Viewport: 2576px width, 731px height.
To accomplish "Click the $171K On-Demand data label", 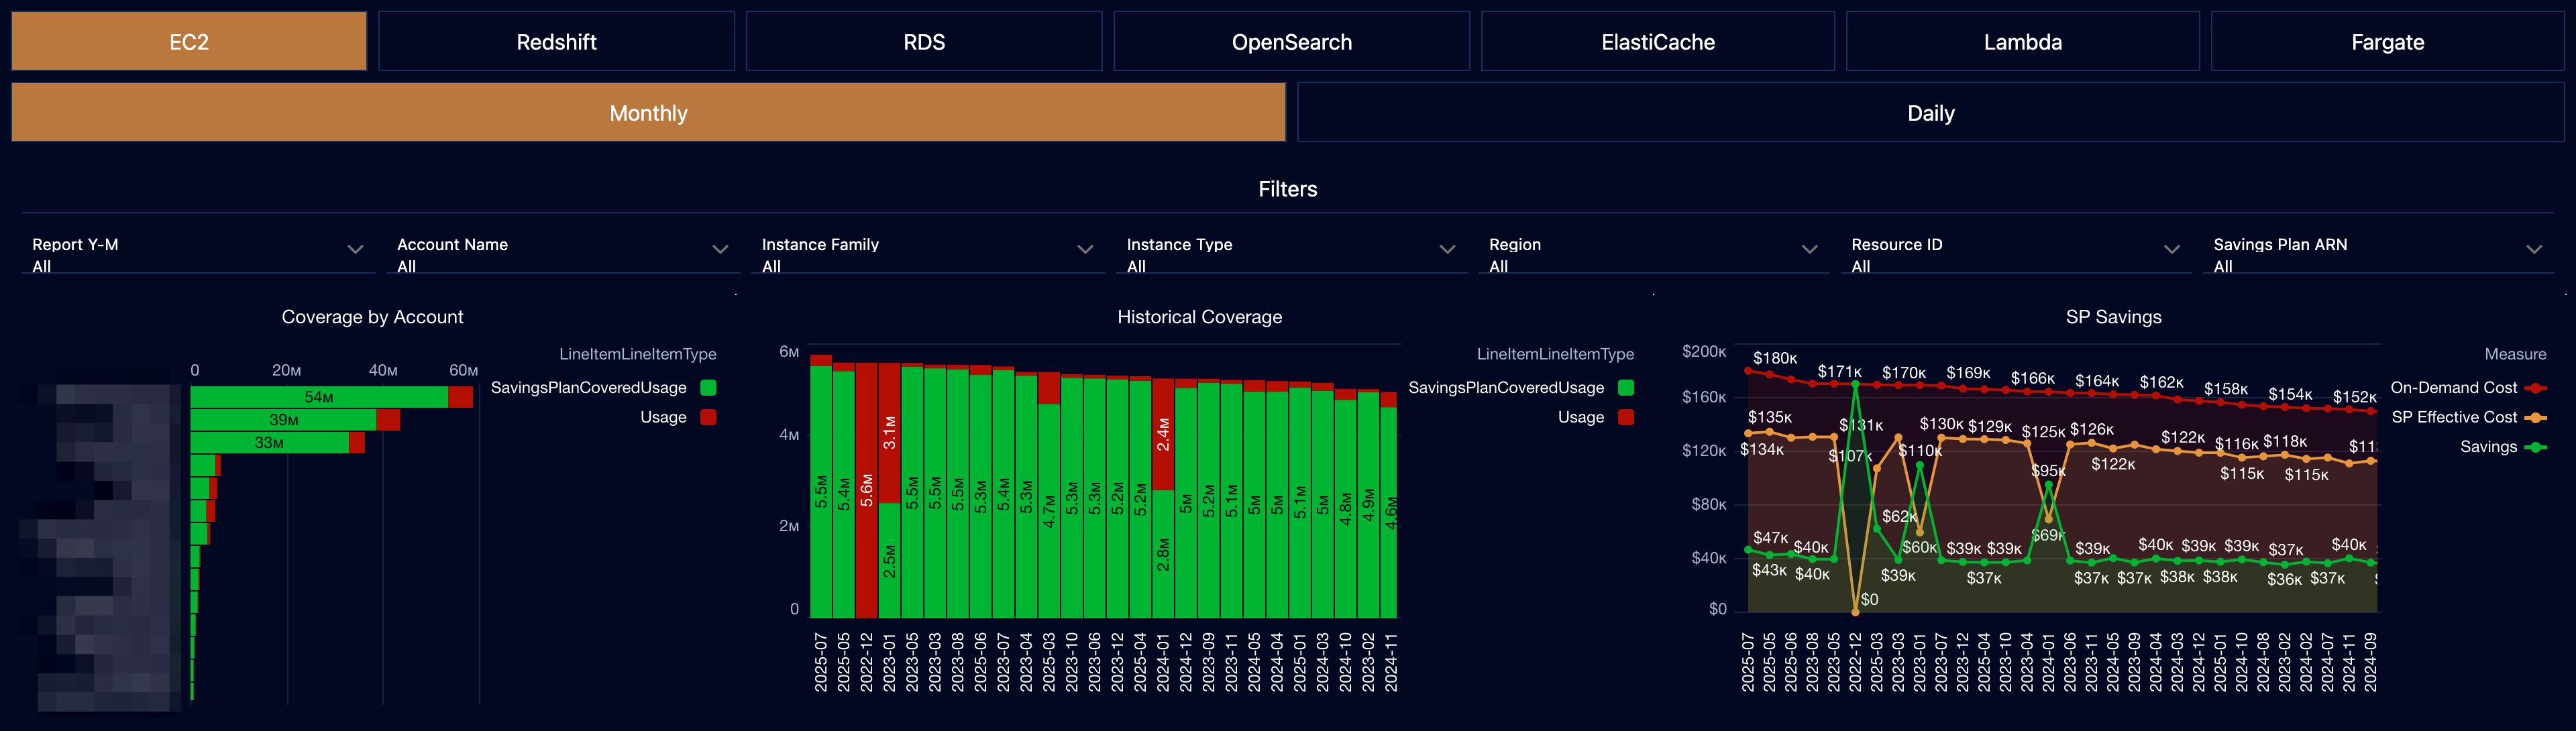I will point(1840,372).
